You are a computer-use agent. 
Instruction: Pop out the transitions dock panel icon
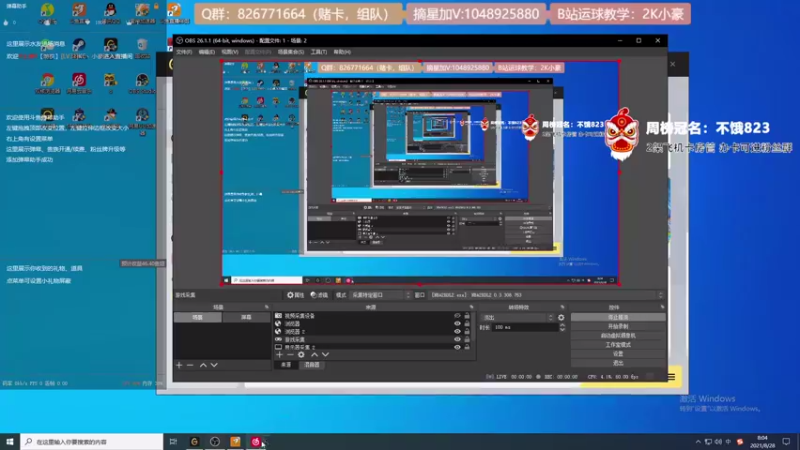562,307
